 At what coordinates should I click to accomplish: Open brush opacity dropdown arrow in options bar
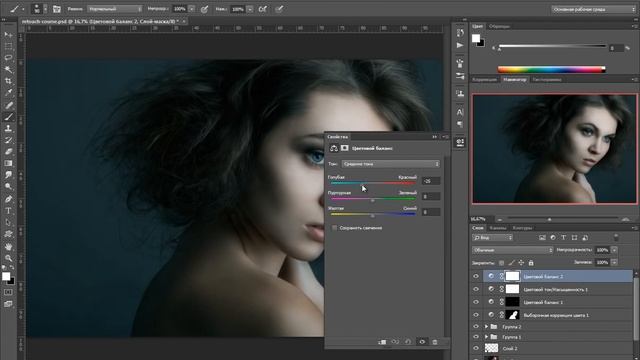(191, 9)
